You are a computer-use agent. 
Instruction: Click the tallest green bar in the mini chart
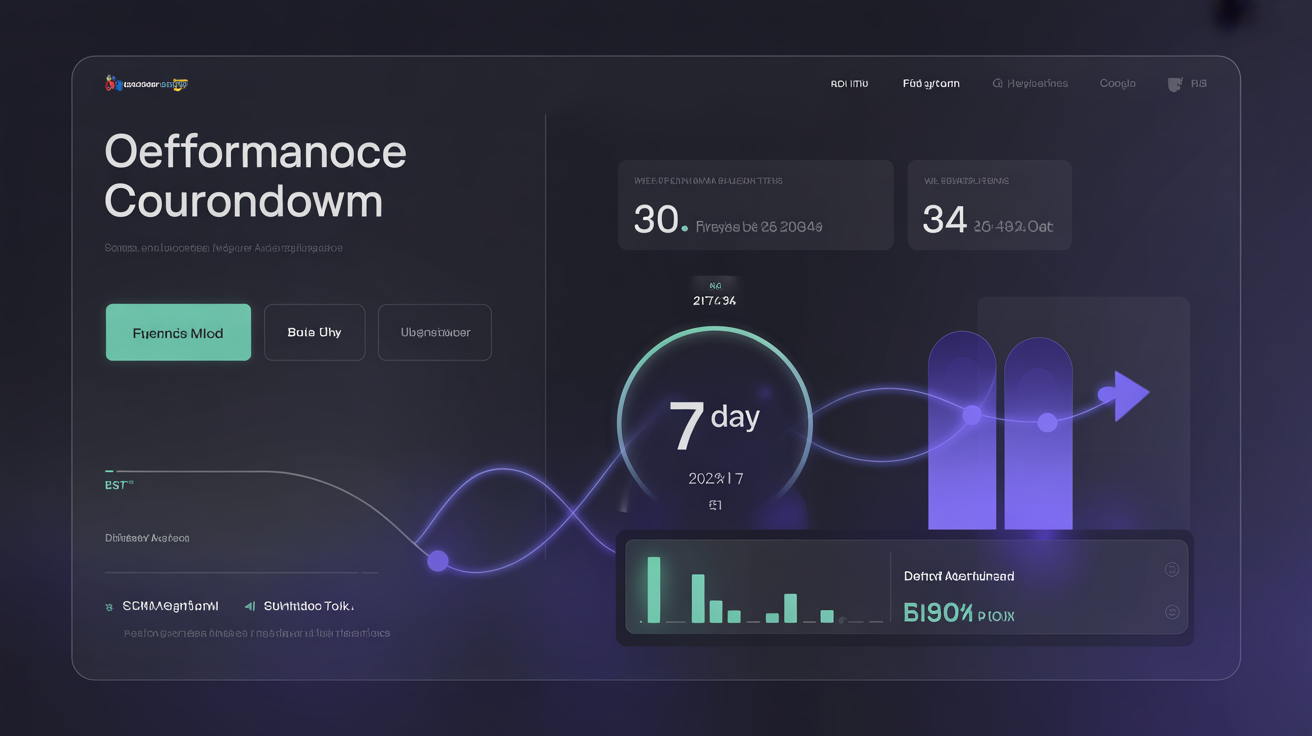[x=654, y=590]
